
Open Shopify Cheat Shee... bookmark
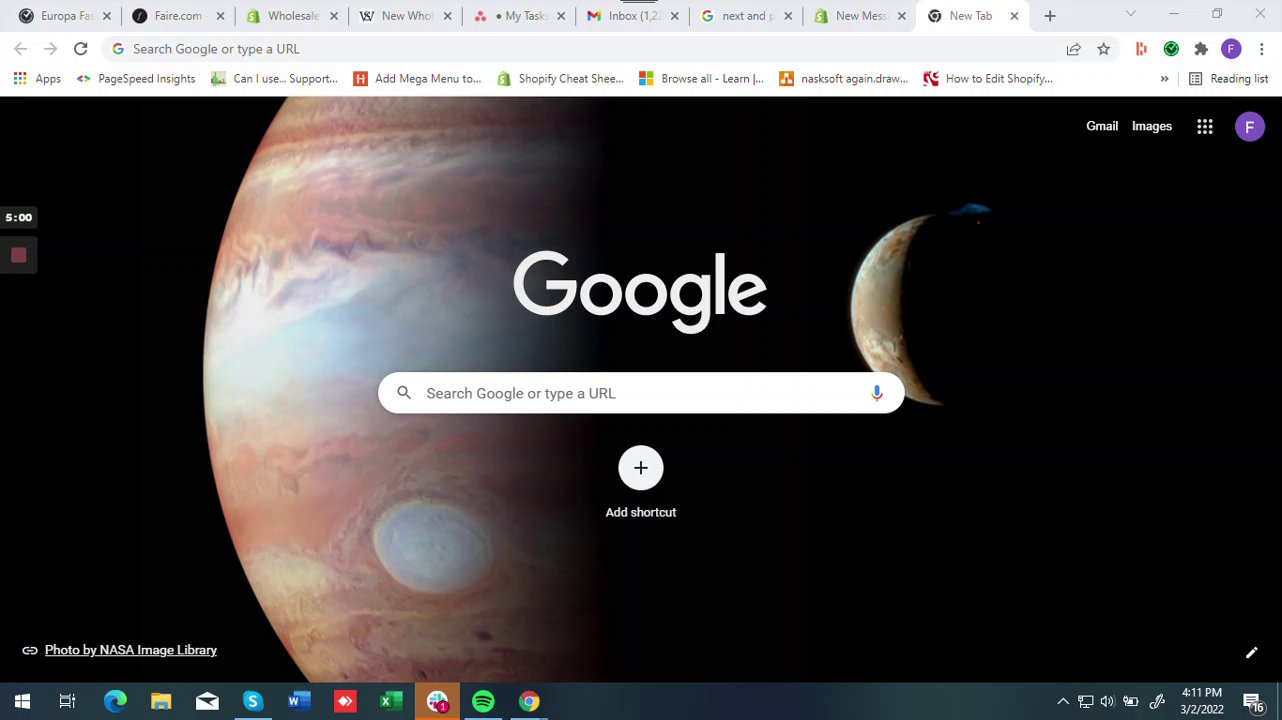coord(560,79)
